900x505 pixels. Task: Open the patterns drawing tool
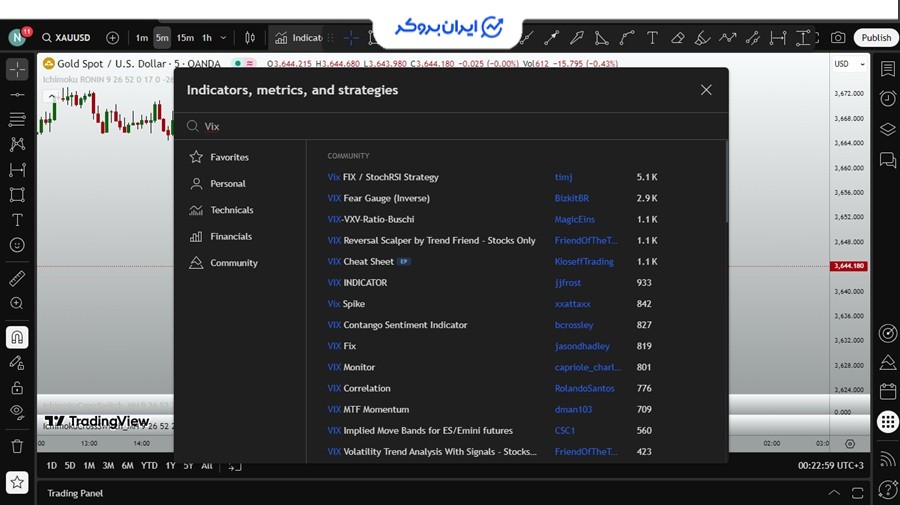(17, 144)
